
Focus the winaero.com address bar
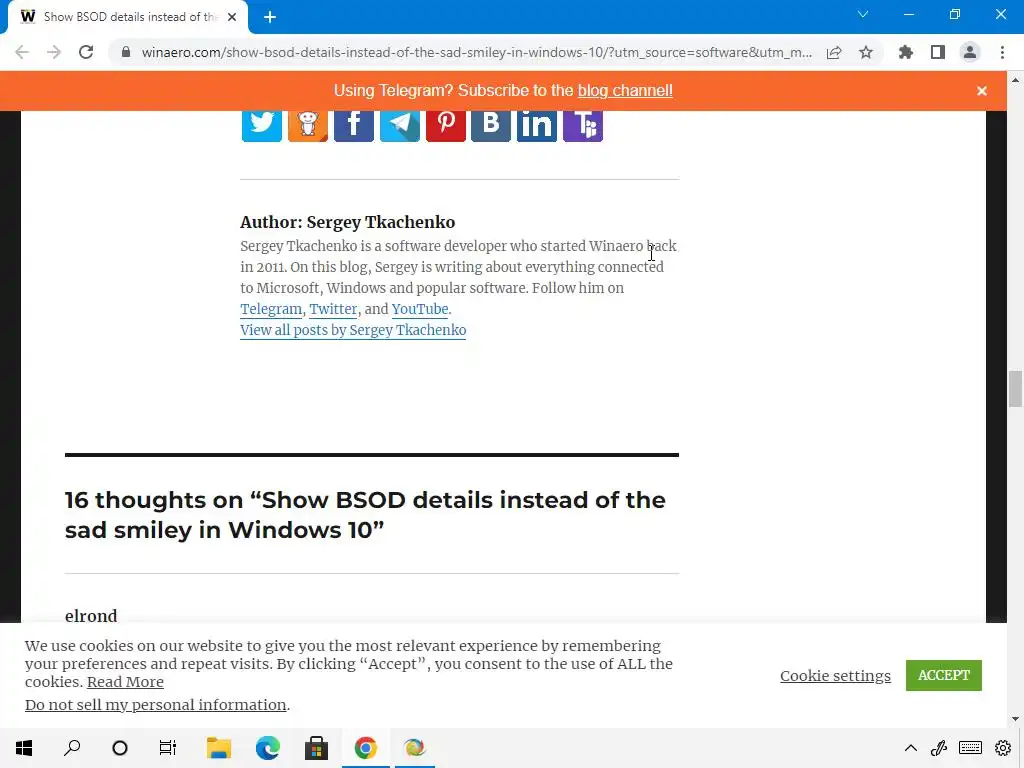477,52
